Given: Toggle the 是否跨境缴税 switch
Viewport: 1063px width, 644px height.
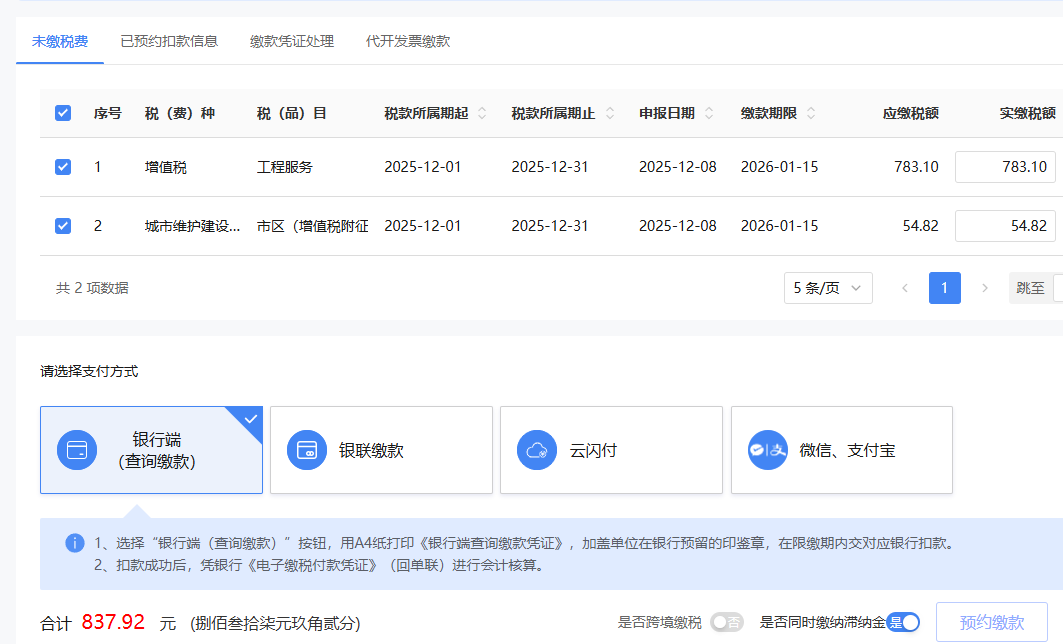Looking at the screenshot, I should pyautogui.click(x=726, y=622).
